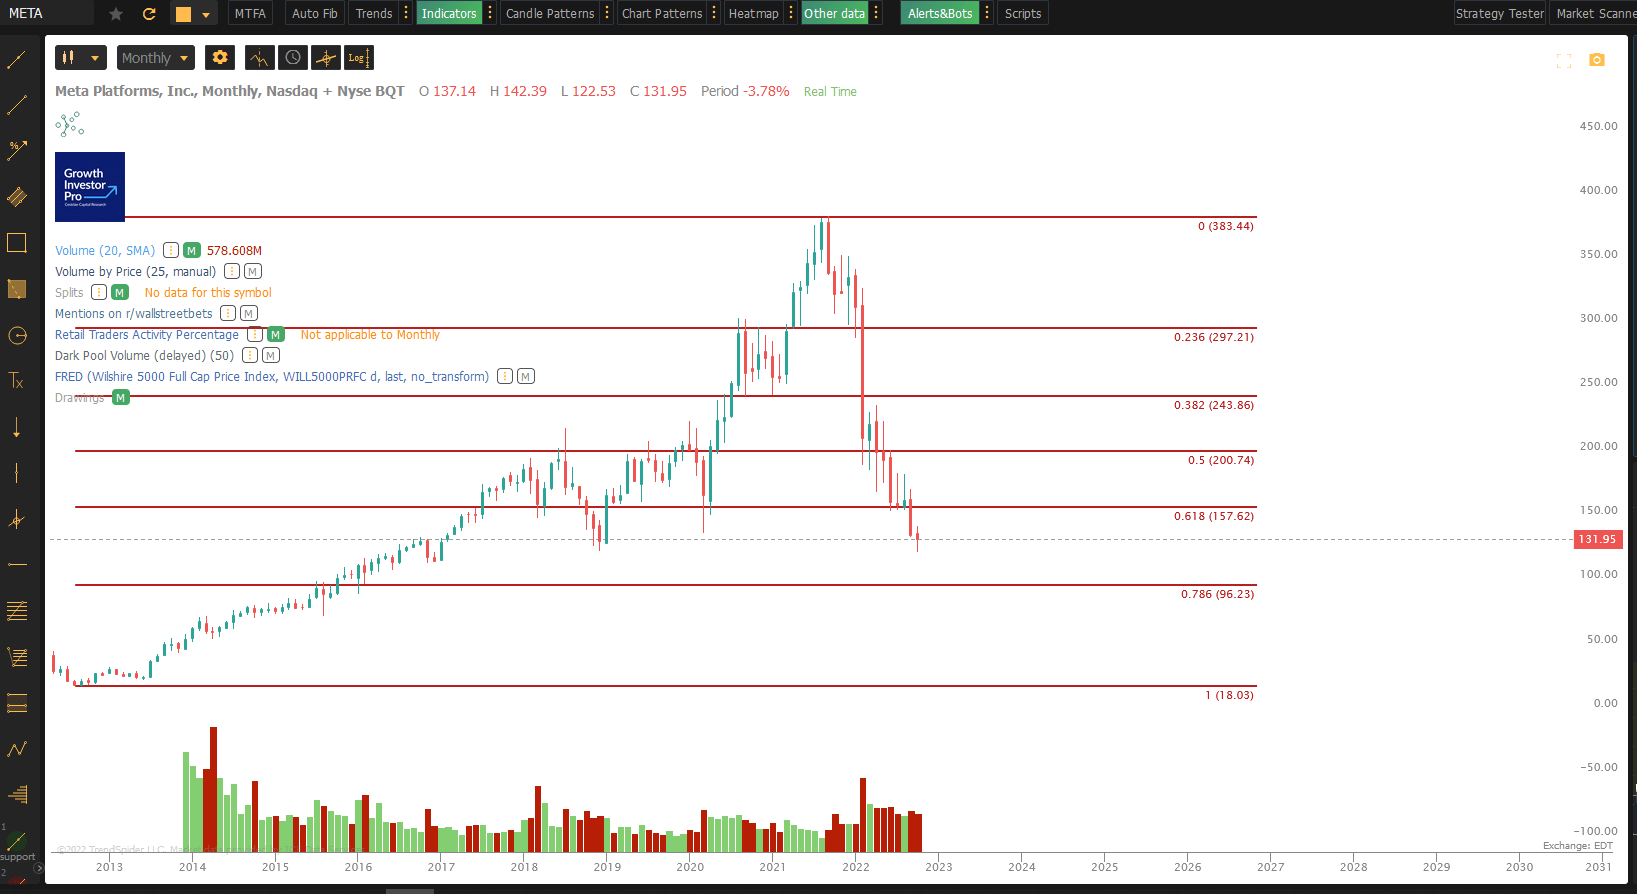The image size is (1637, 894).
Task: Open Indicators options three-dot menu
Action: pos(490,13)
